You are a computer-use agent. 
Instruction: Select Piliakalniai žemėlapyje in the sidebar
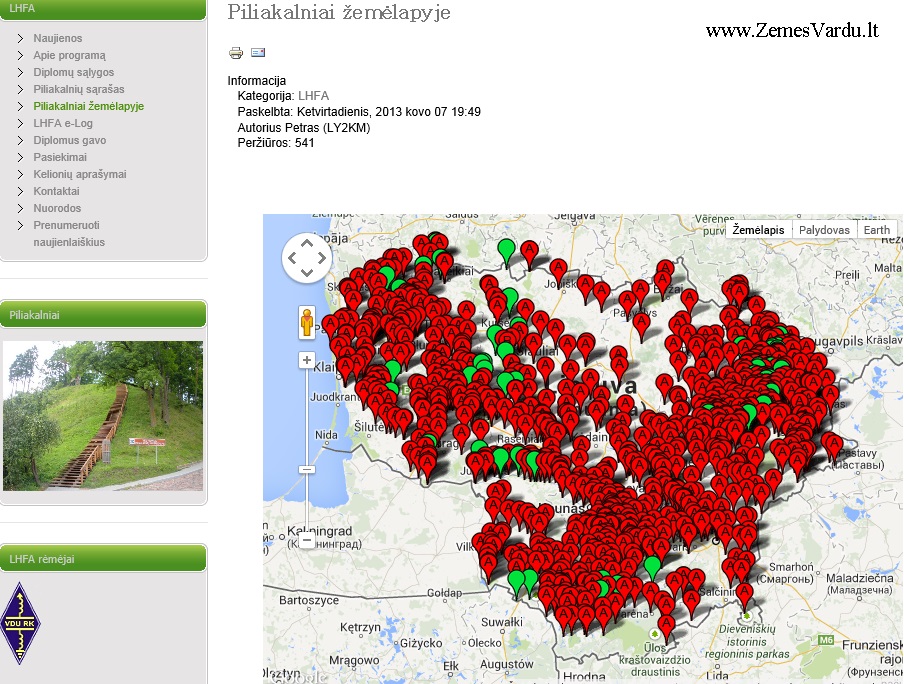(x=89, y=106)
